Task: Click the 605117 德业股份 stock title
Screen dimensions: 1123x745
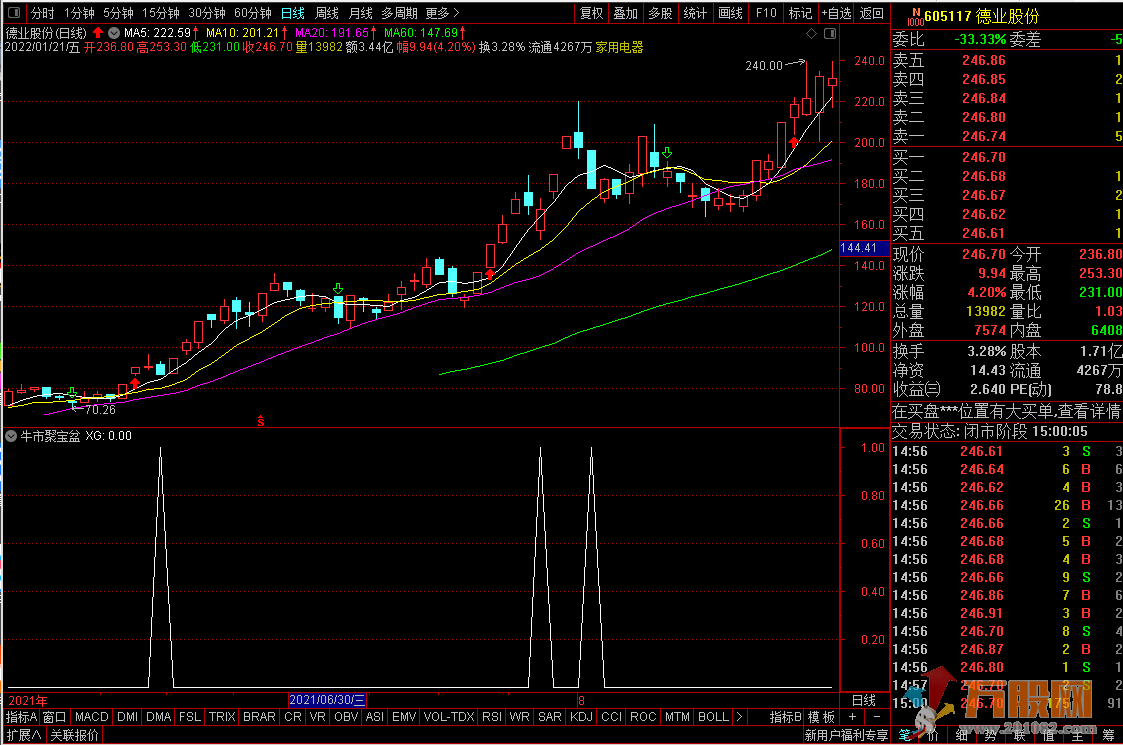Action: 982,16
